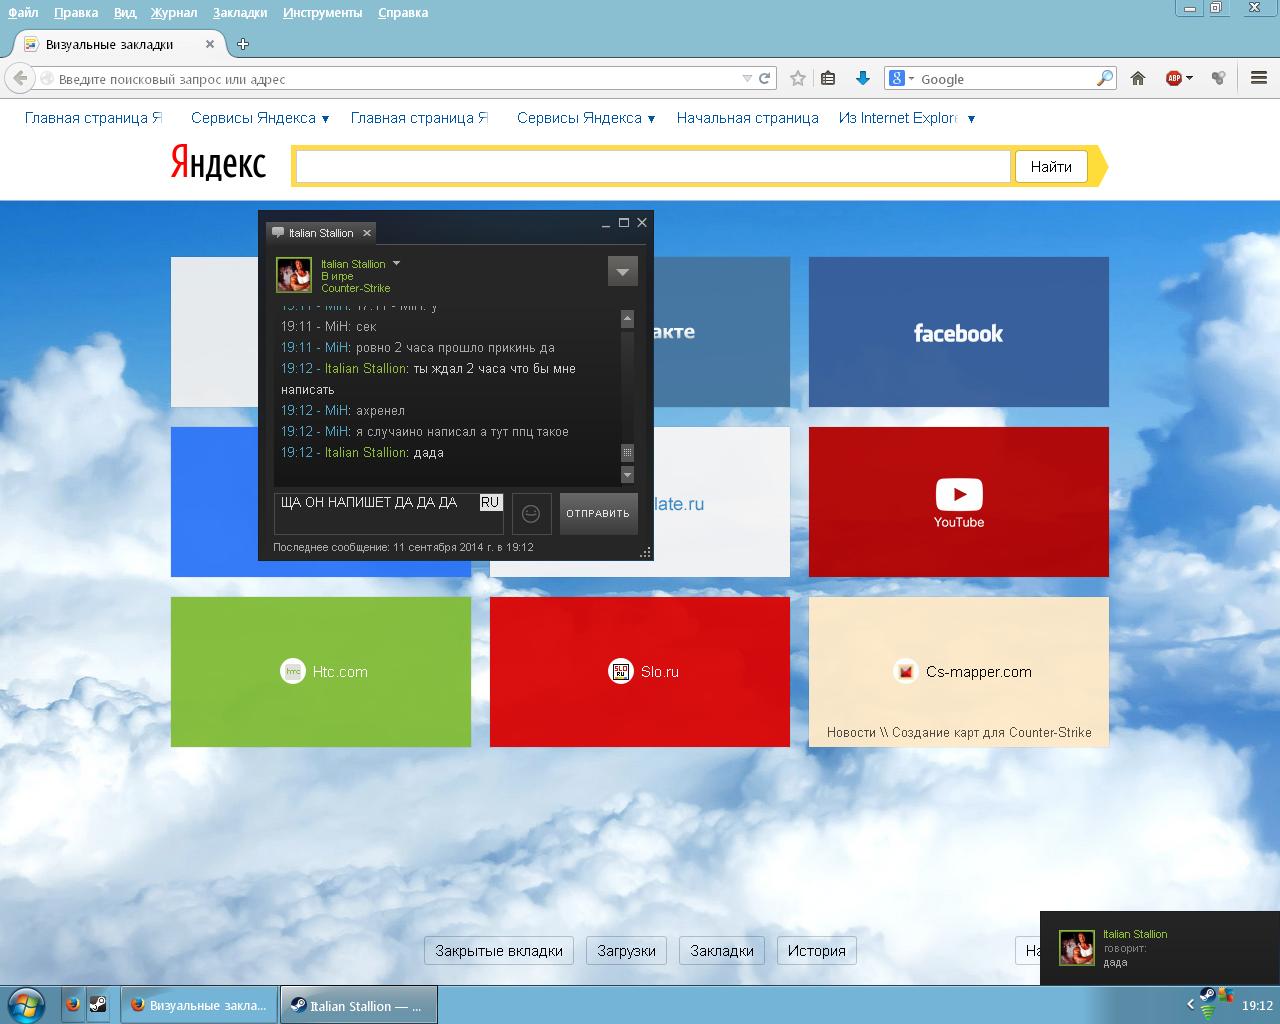
Task: Minimize the Steam chat window
Action: pyautogui.click(x=605, y=224)
